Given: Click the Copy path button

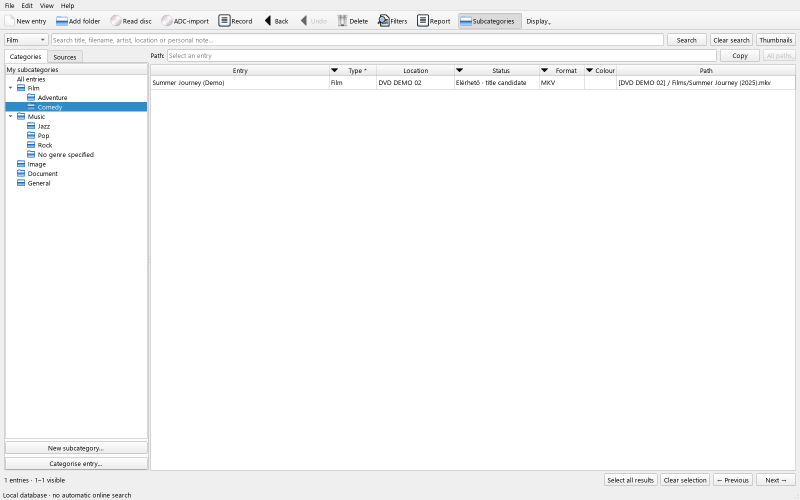Looking at the screenshot, I should pyautogui.click(x=740, y=56).
